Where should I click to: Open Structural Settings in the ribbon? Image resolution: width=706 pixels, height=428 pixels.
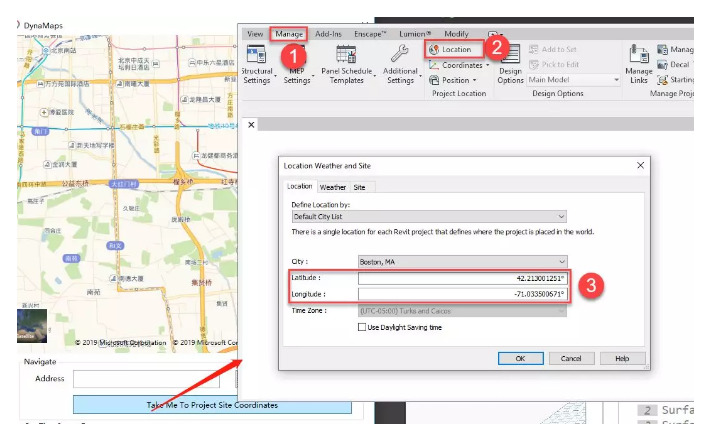(257, 64)
